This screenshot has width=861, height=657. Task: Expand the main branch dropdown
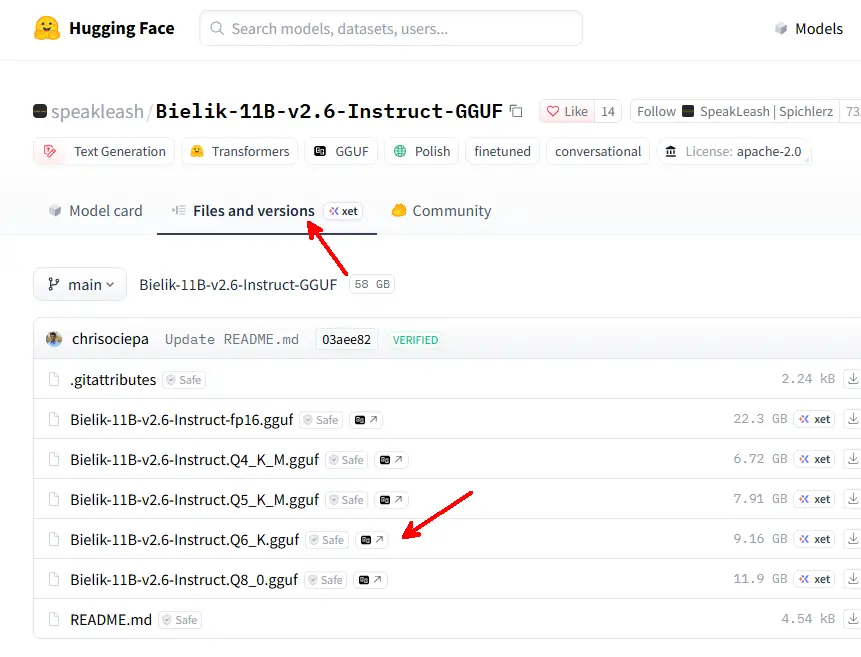click(80, 285)
